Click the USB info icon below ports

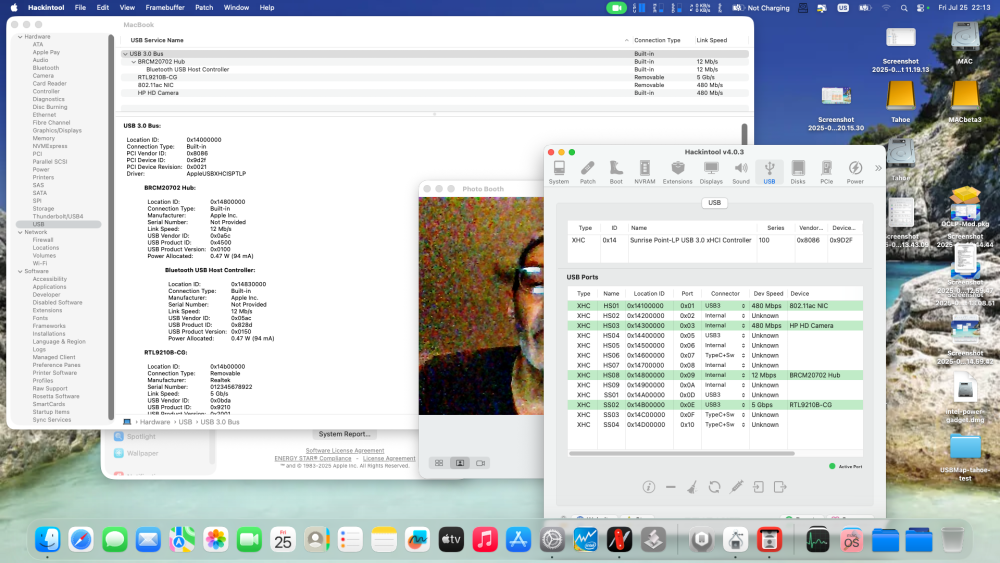click(x=649, y=487)
